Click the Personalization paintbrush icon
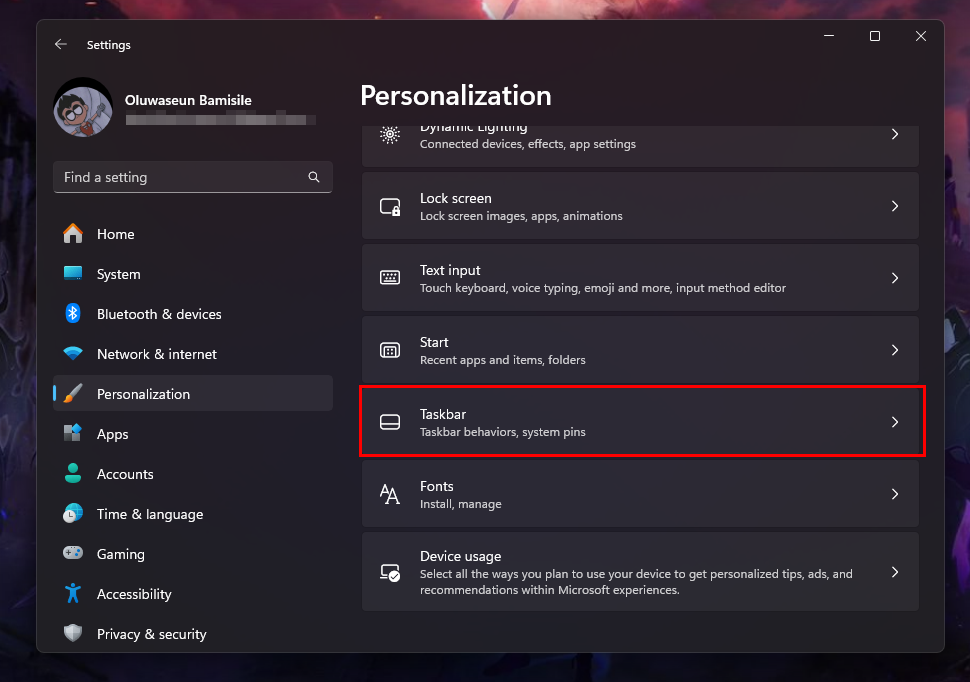 click(x=73, y=394)
